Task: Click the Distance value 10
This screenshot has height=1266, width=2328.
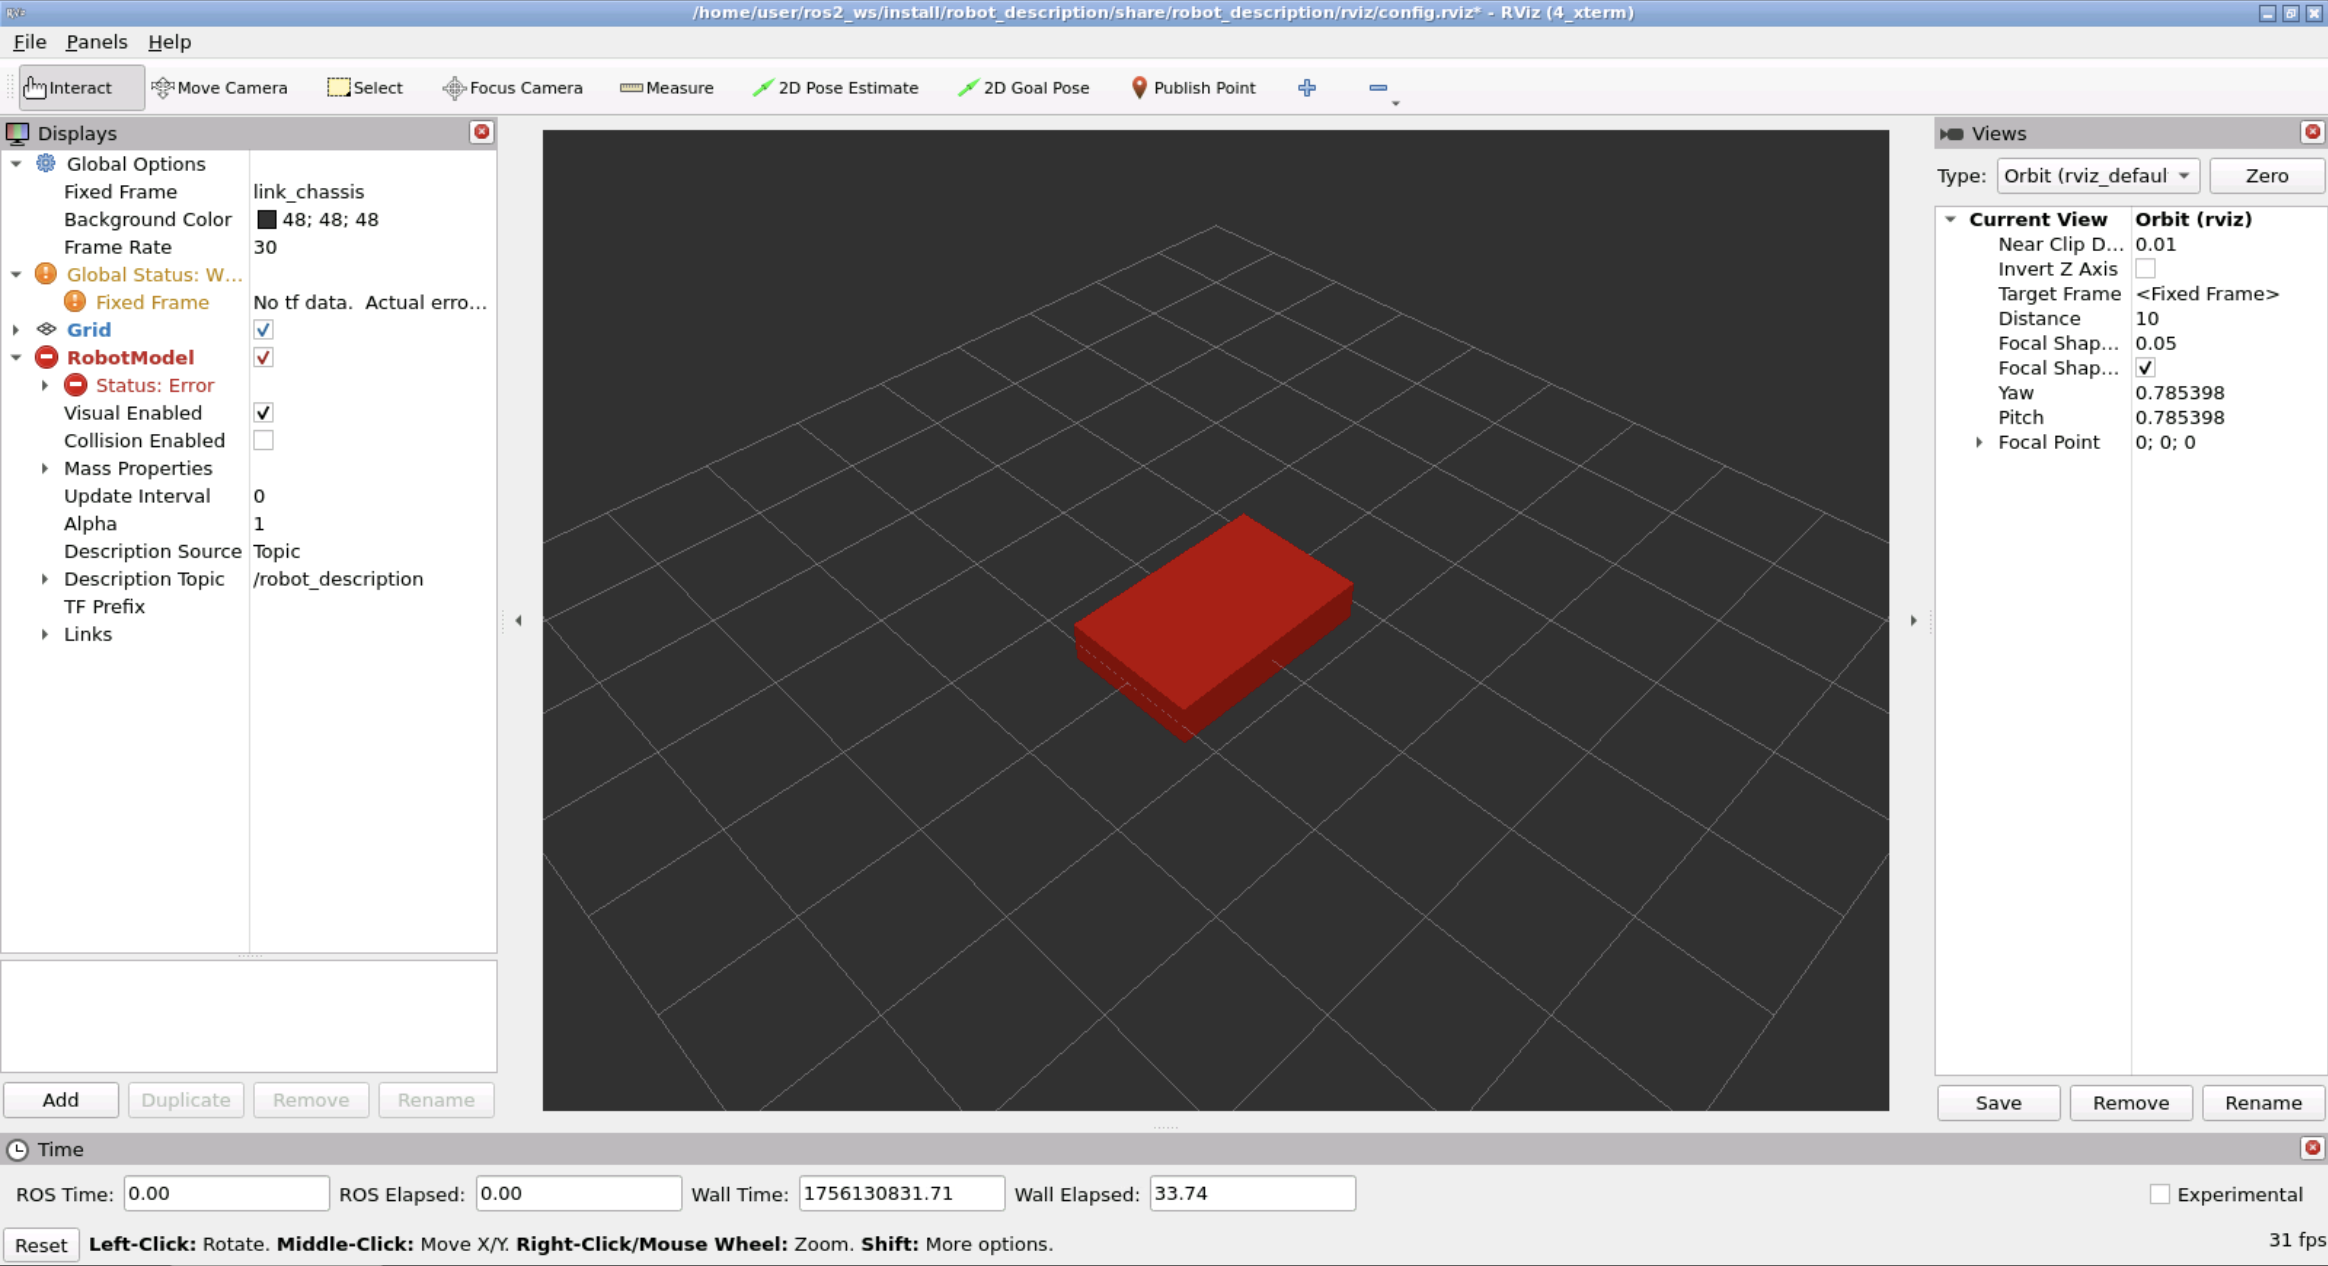Action: pyautogui.click(x=2147, y=318)
